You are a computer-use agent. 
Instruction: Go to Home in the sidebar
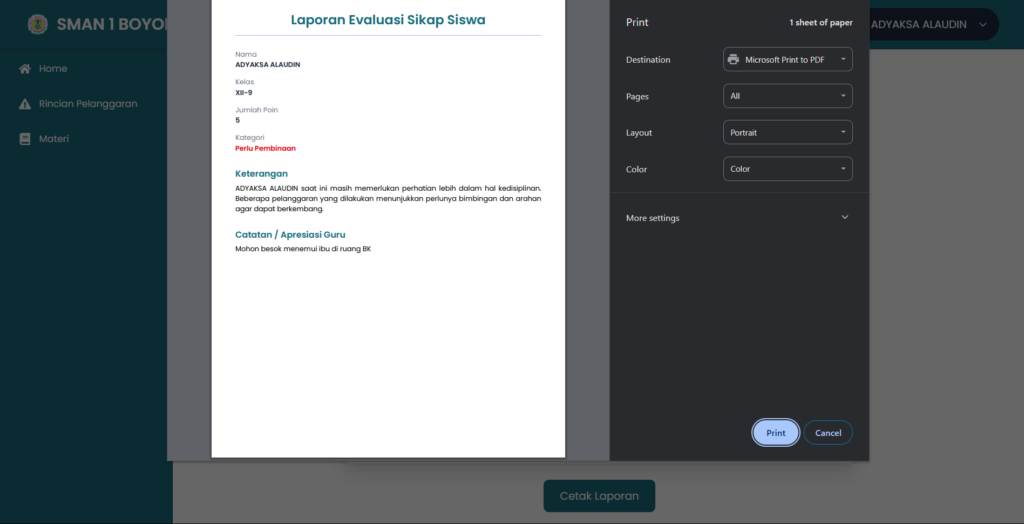pos(53,69)
